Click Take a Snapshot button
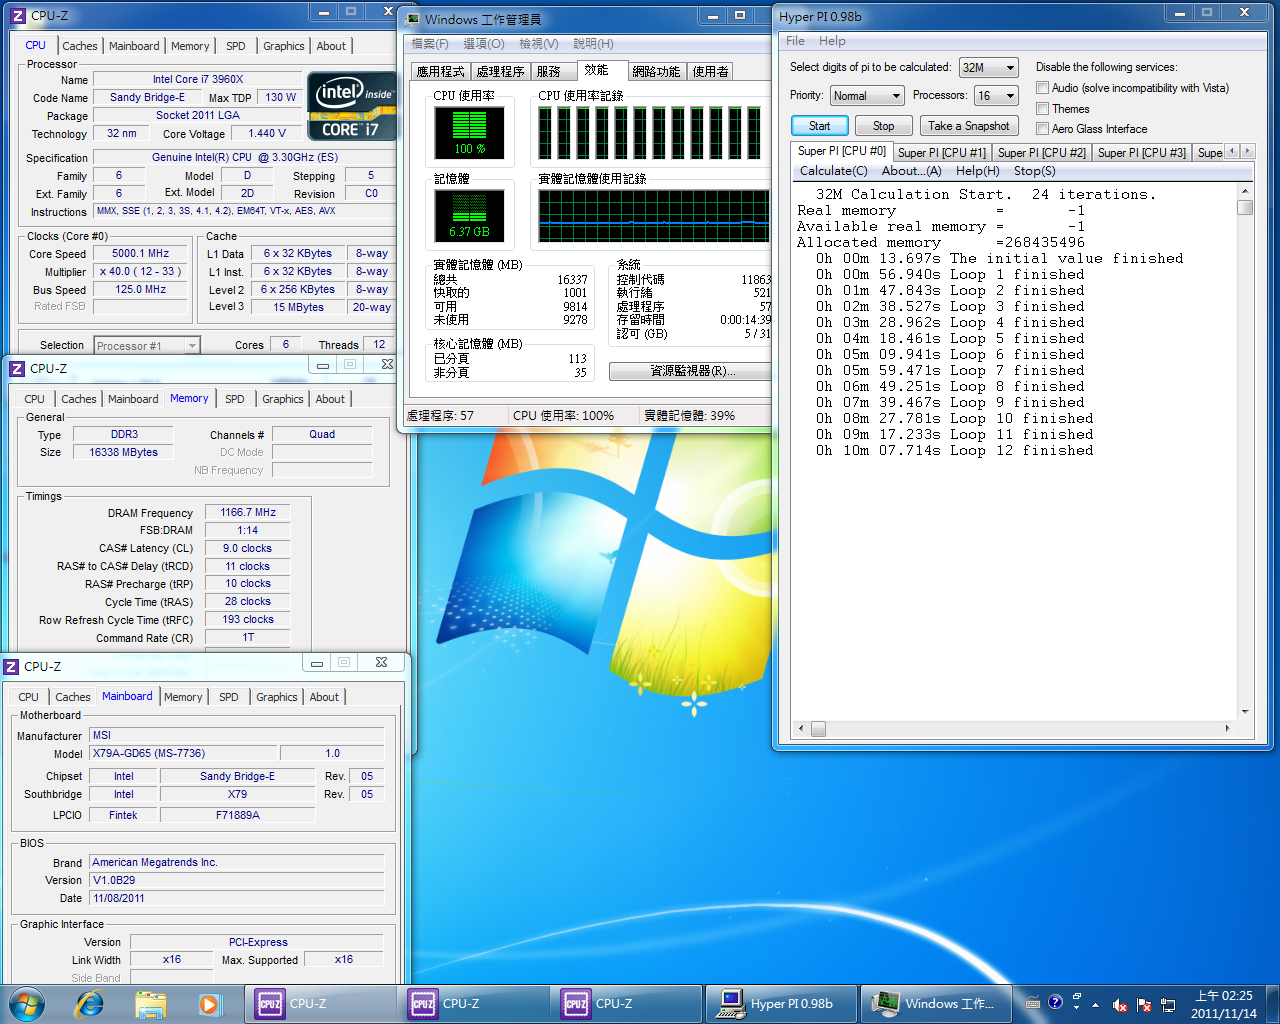The image size is (1280, 1024). point(968,126)
